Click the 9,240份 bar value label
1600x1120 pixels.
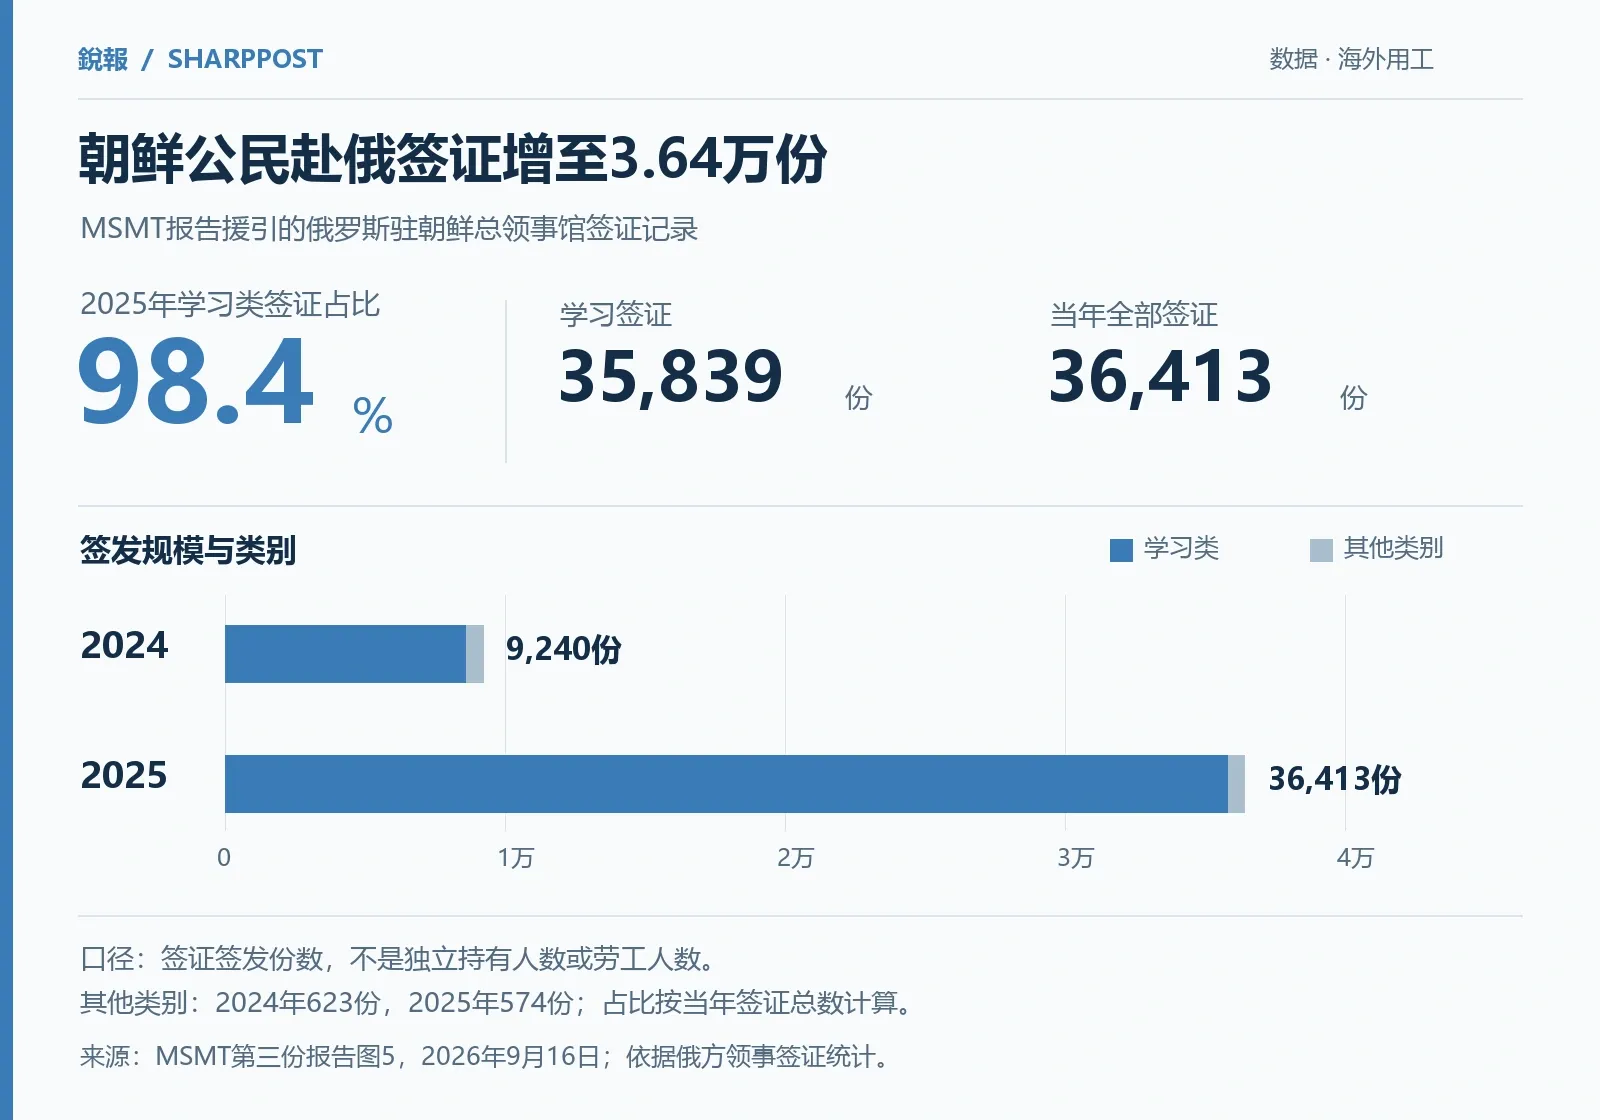pos(564,650)
